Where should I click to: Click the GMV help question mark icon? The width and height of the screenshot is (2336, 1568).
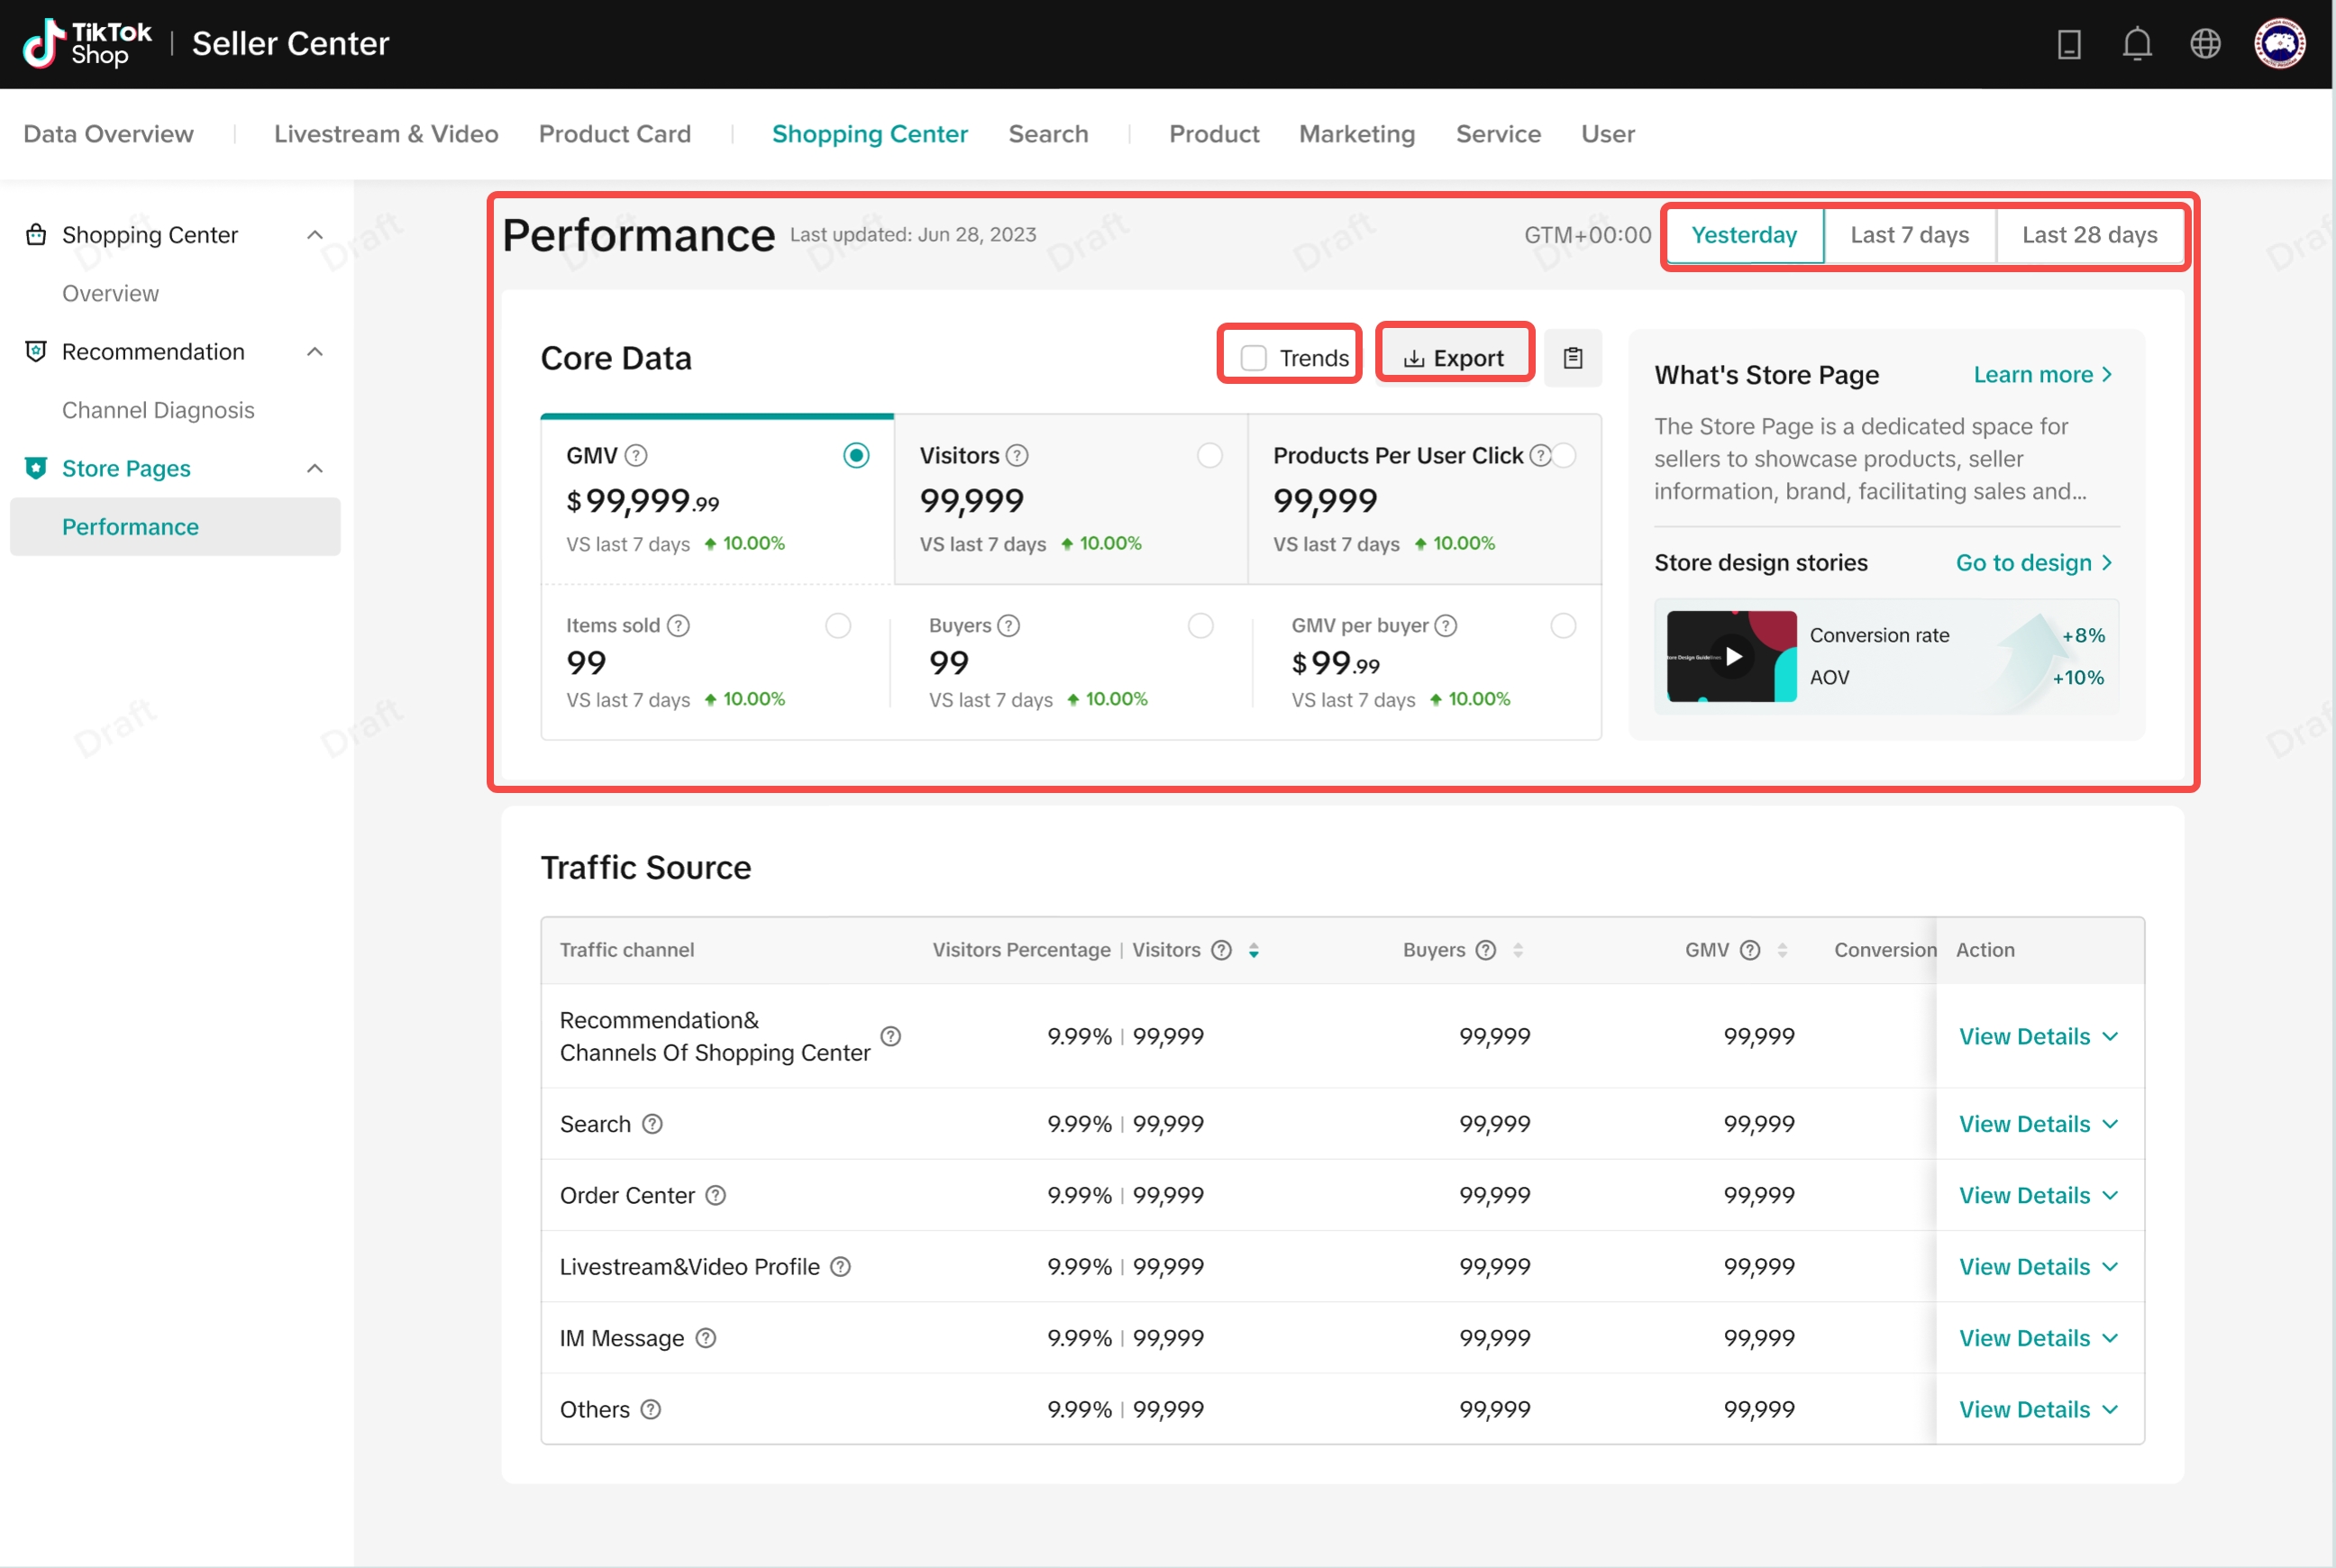(x=636, y=456)
